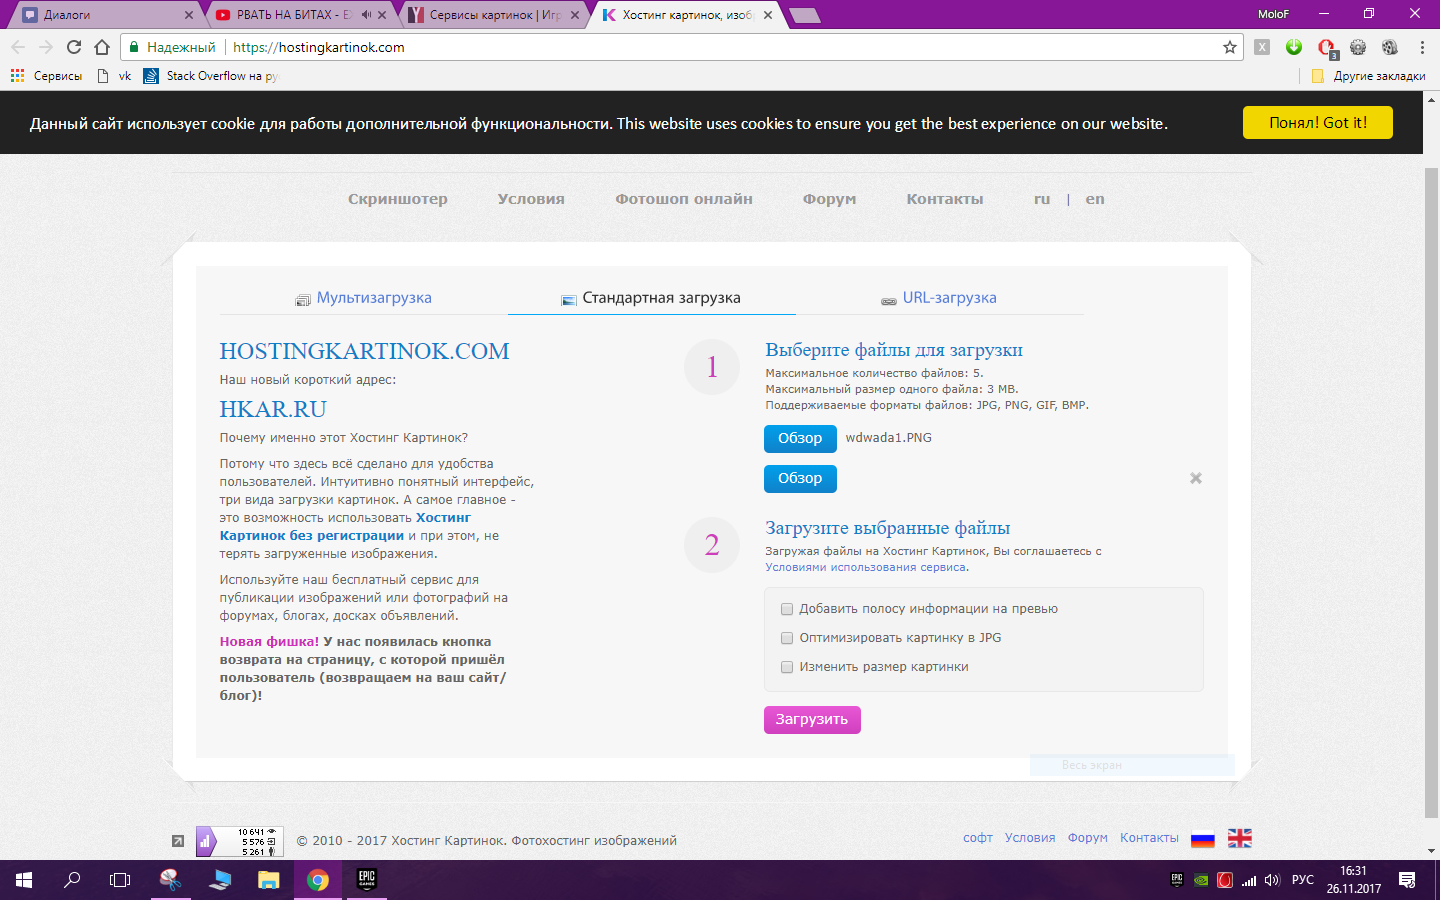1440x900 pixels.
Task: Launch Epic Games from the taskbar
Action: click(x=367, y=880)
